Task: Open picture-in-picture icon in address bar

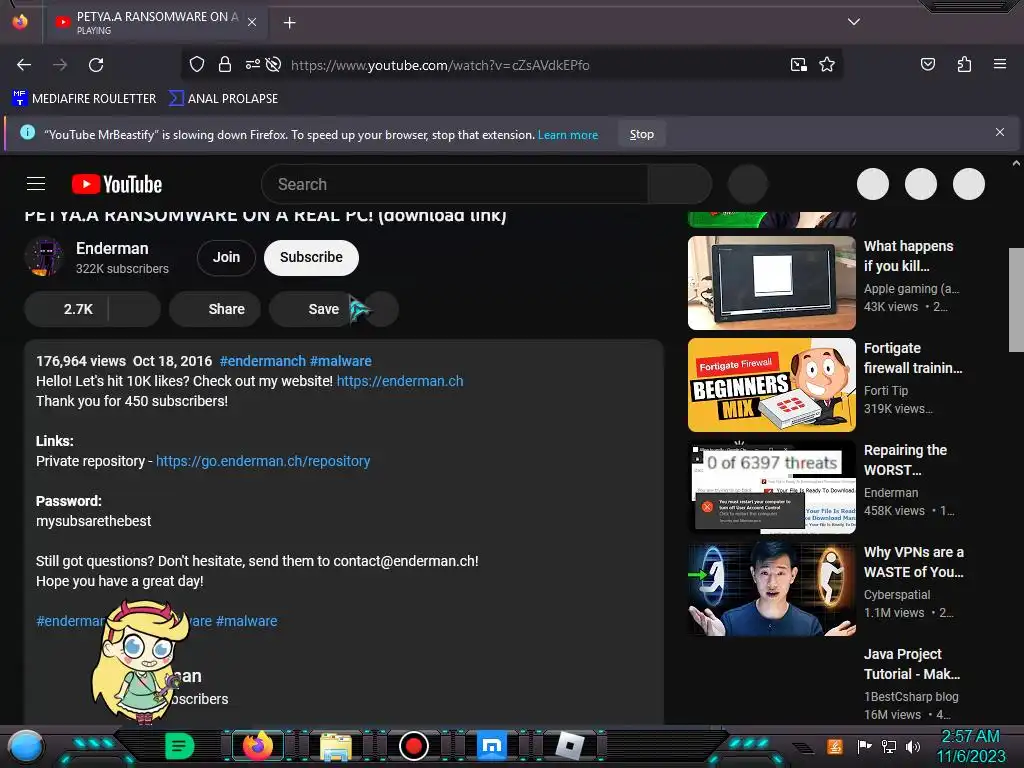Action: (799, 64)
